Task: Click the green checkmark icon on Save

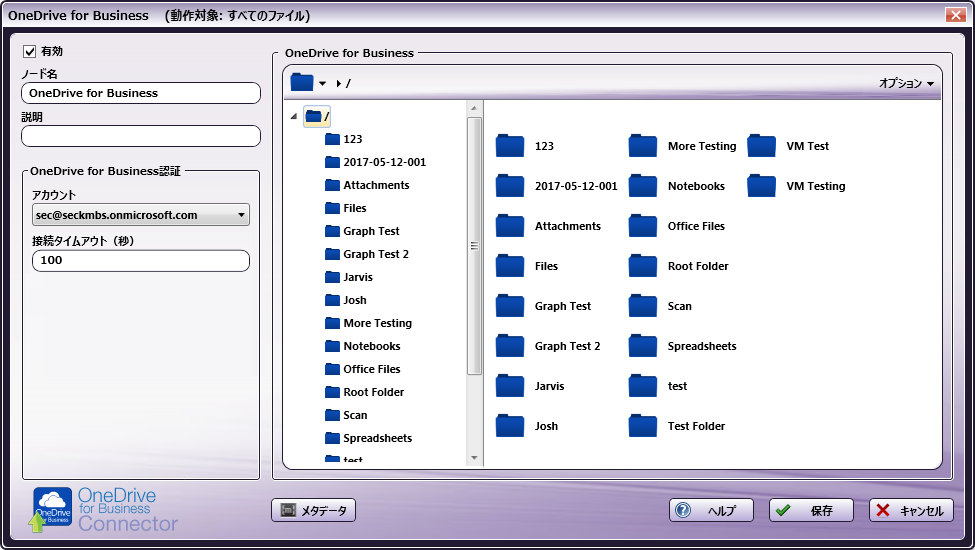Action: pos(783,510)
